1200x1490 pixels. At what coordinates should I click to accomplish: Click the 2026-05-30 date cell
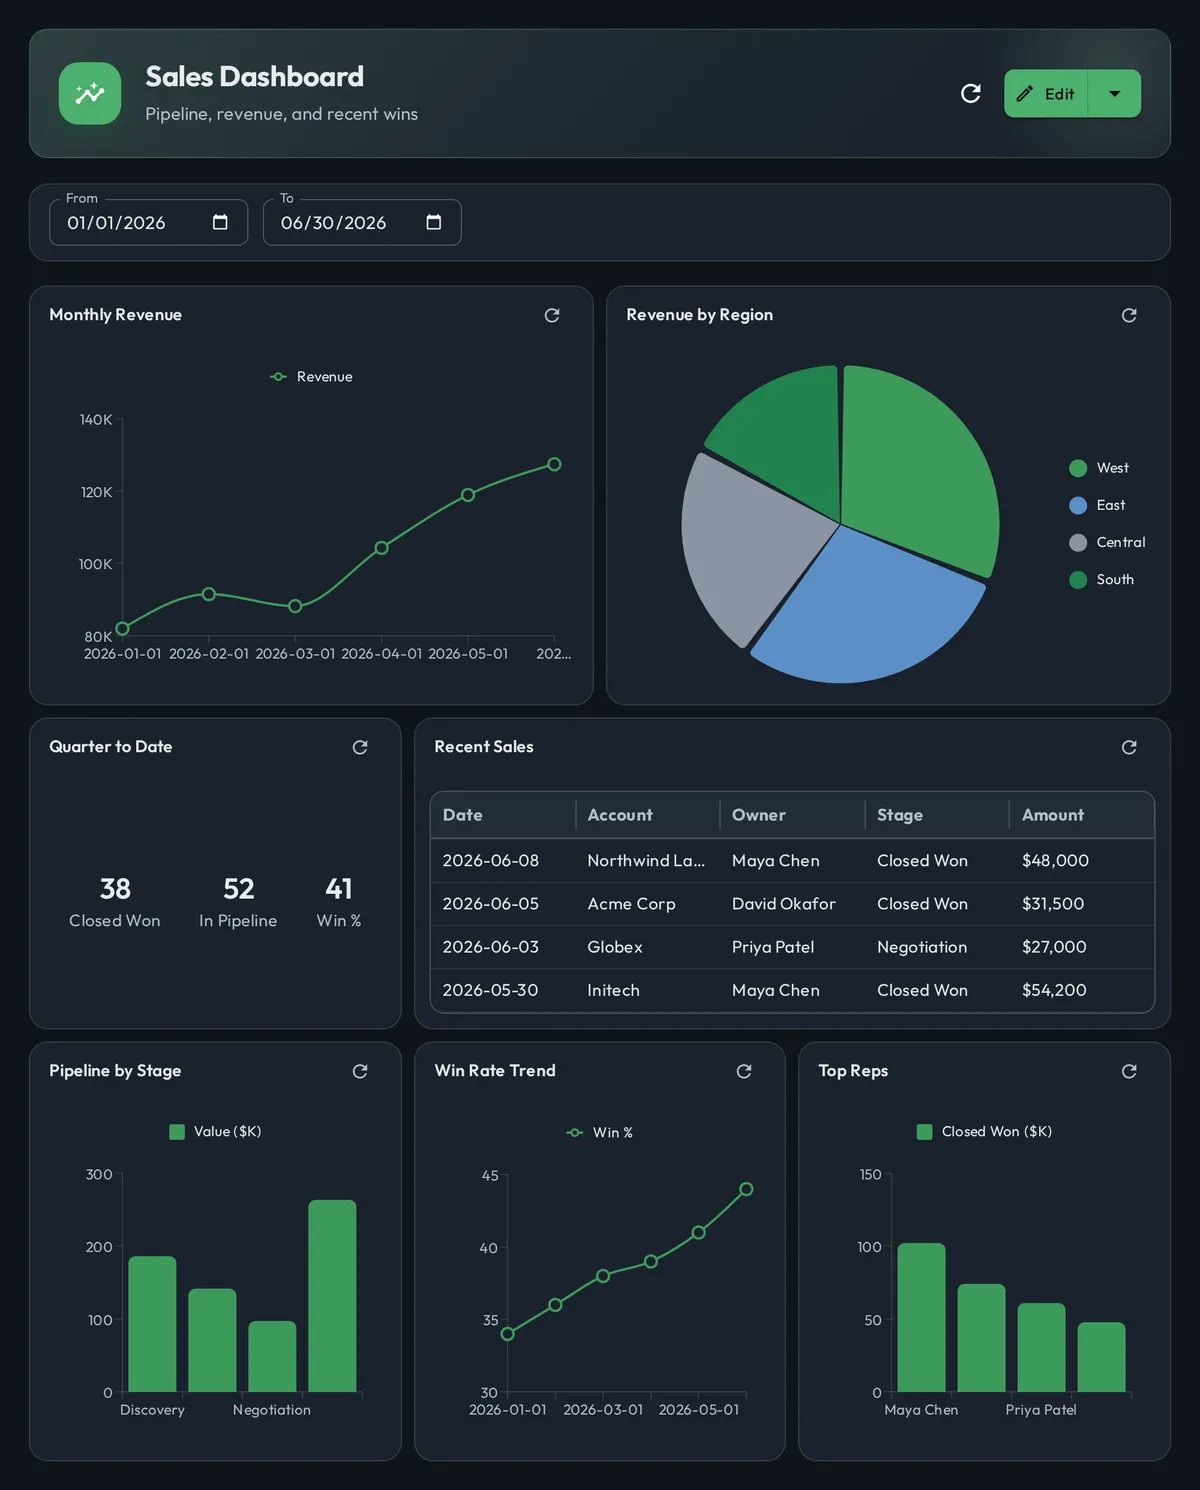coord(503,990)
